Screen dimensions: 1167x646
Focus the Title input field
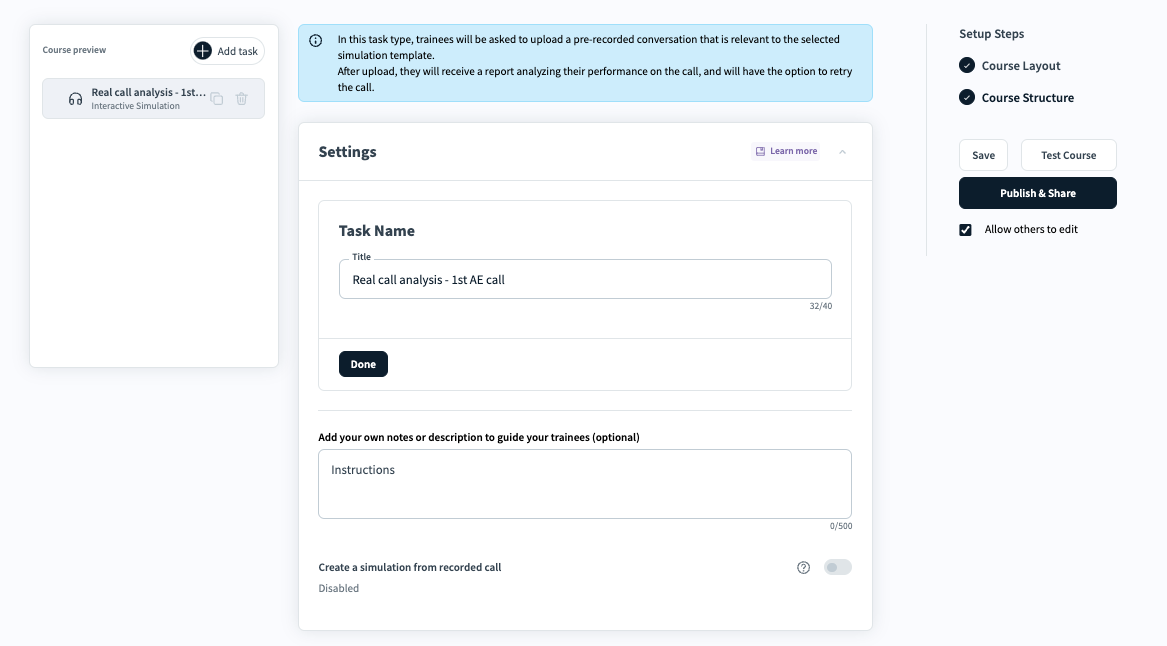coord(585,280)
